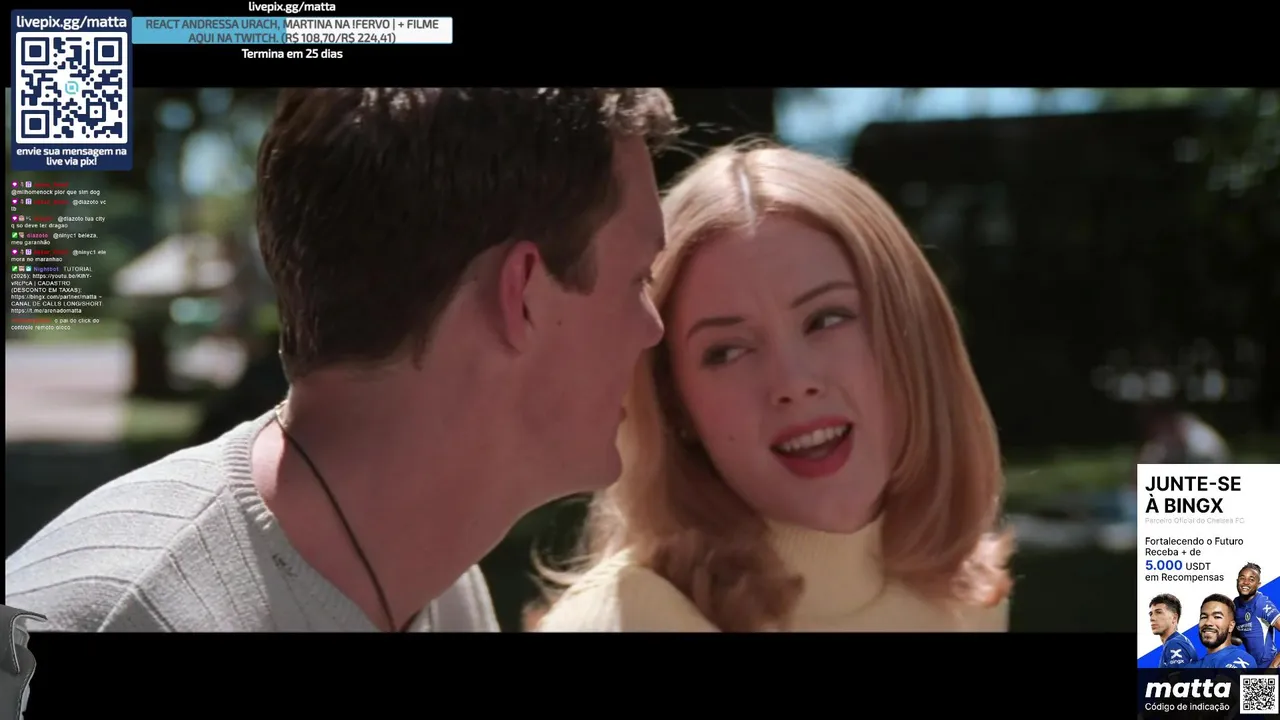Click the centered 'livepix.gg/matta' title at top
The height and width of the screenshot is (720, 1280).
click(x=292, y=7)
